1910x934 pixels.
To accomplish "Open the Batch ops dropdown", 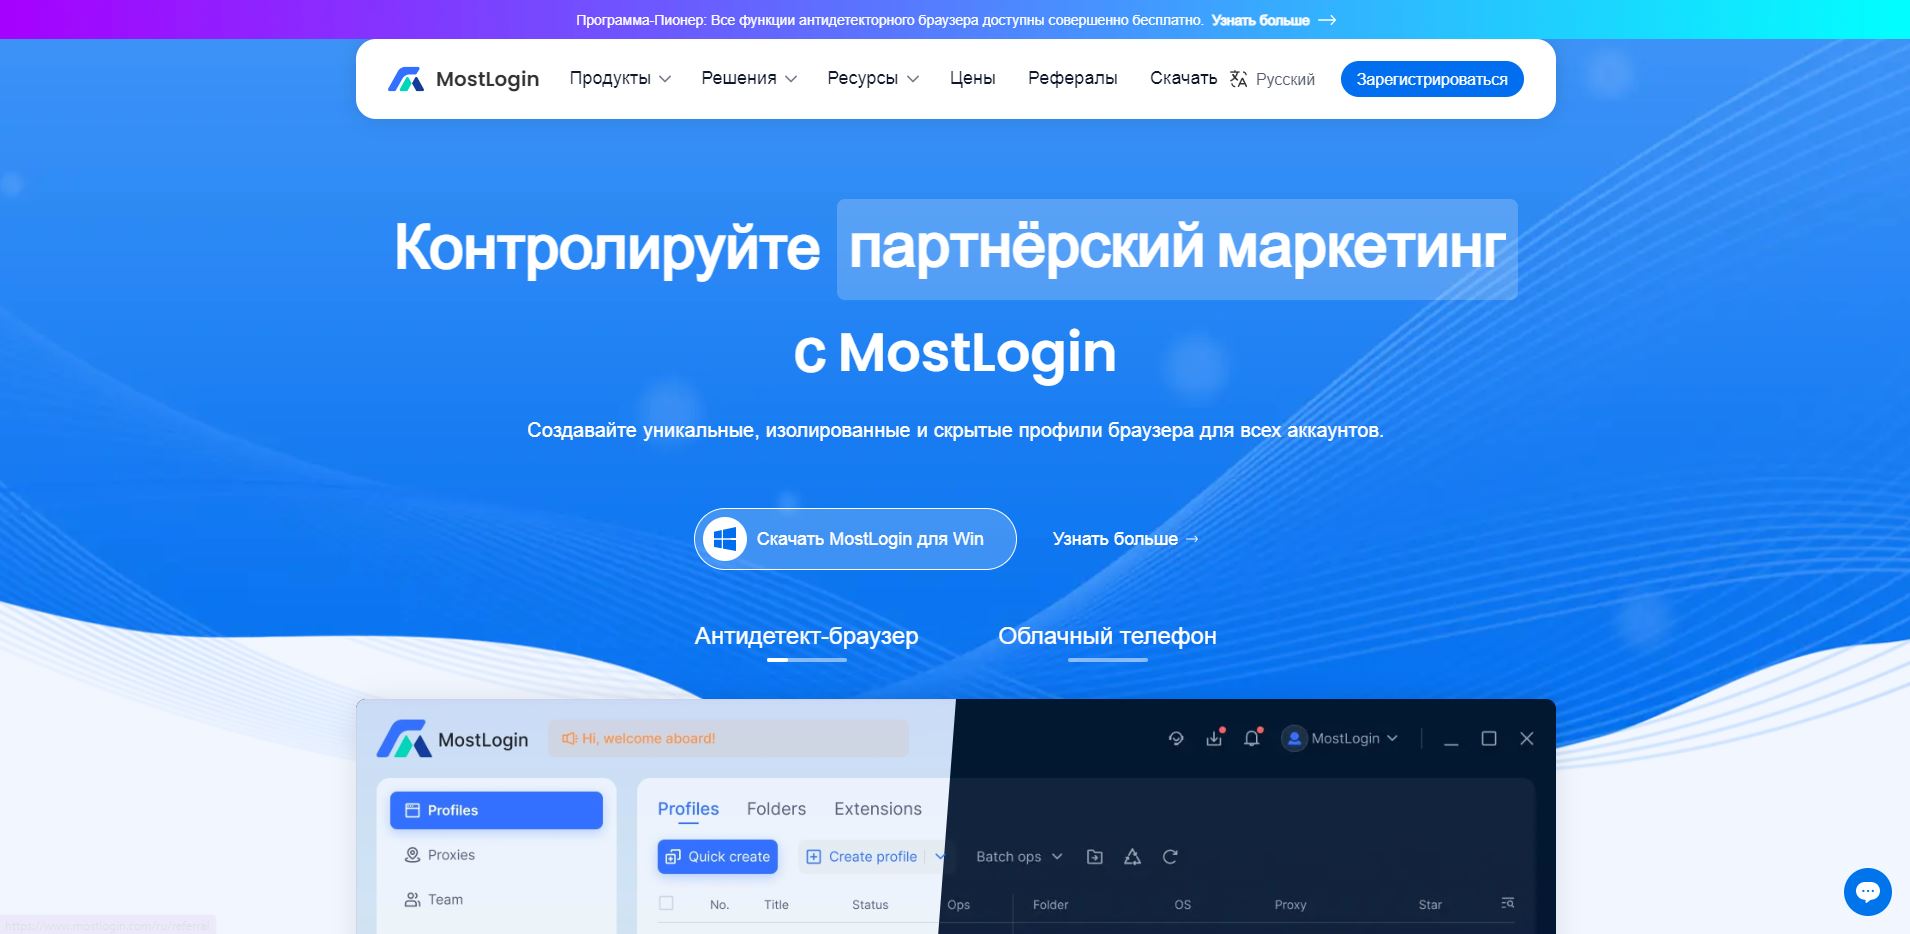I will click(1019, 857).
